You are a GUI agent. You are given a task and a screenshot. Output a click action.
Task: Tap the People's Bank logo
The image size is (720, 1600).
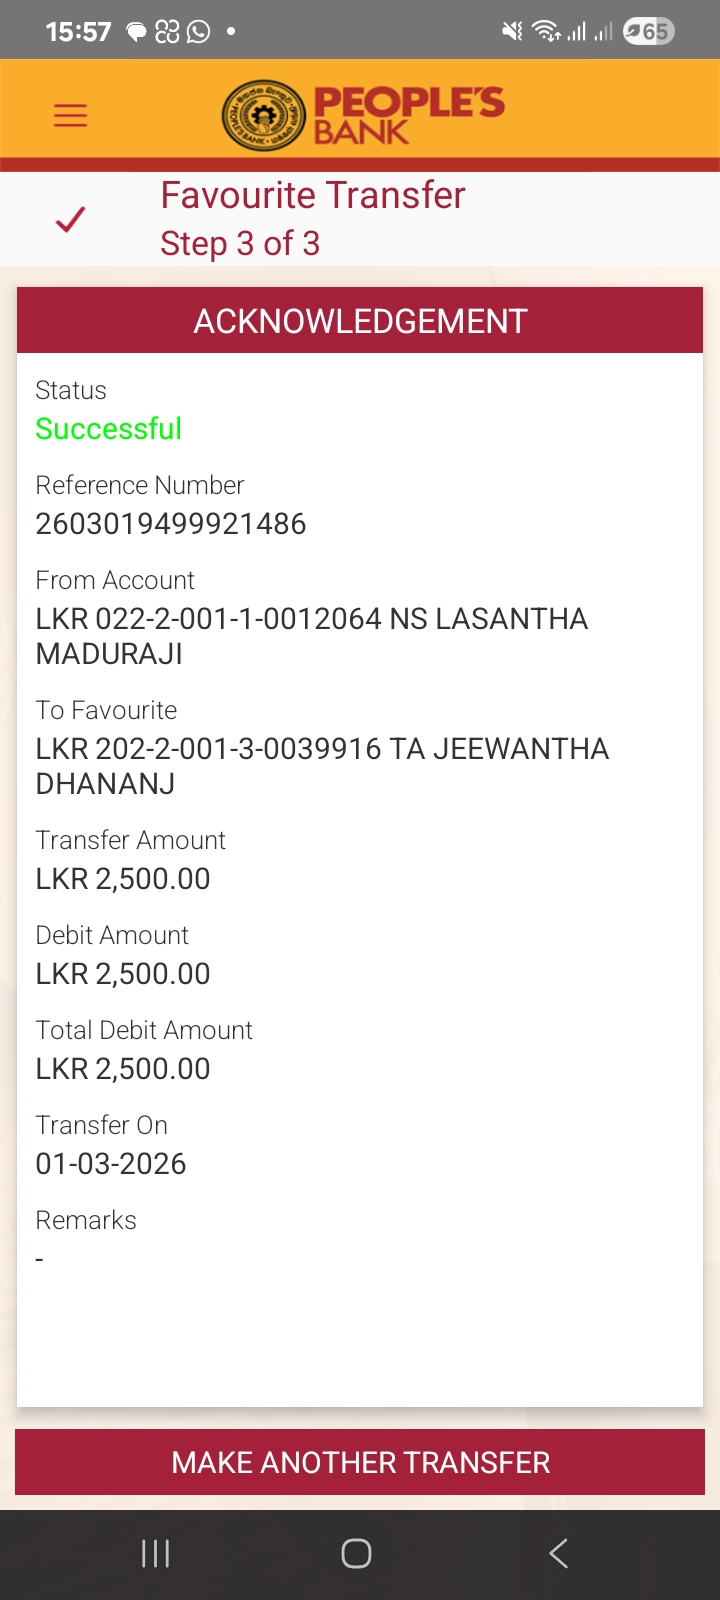[362, 115]
